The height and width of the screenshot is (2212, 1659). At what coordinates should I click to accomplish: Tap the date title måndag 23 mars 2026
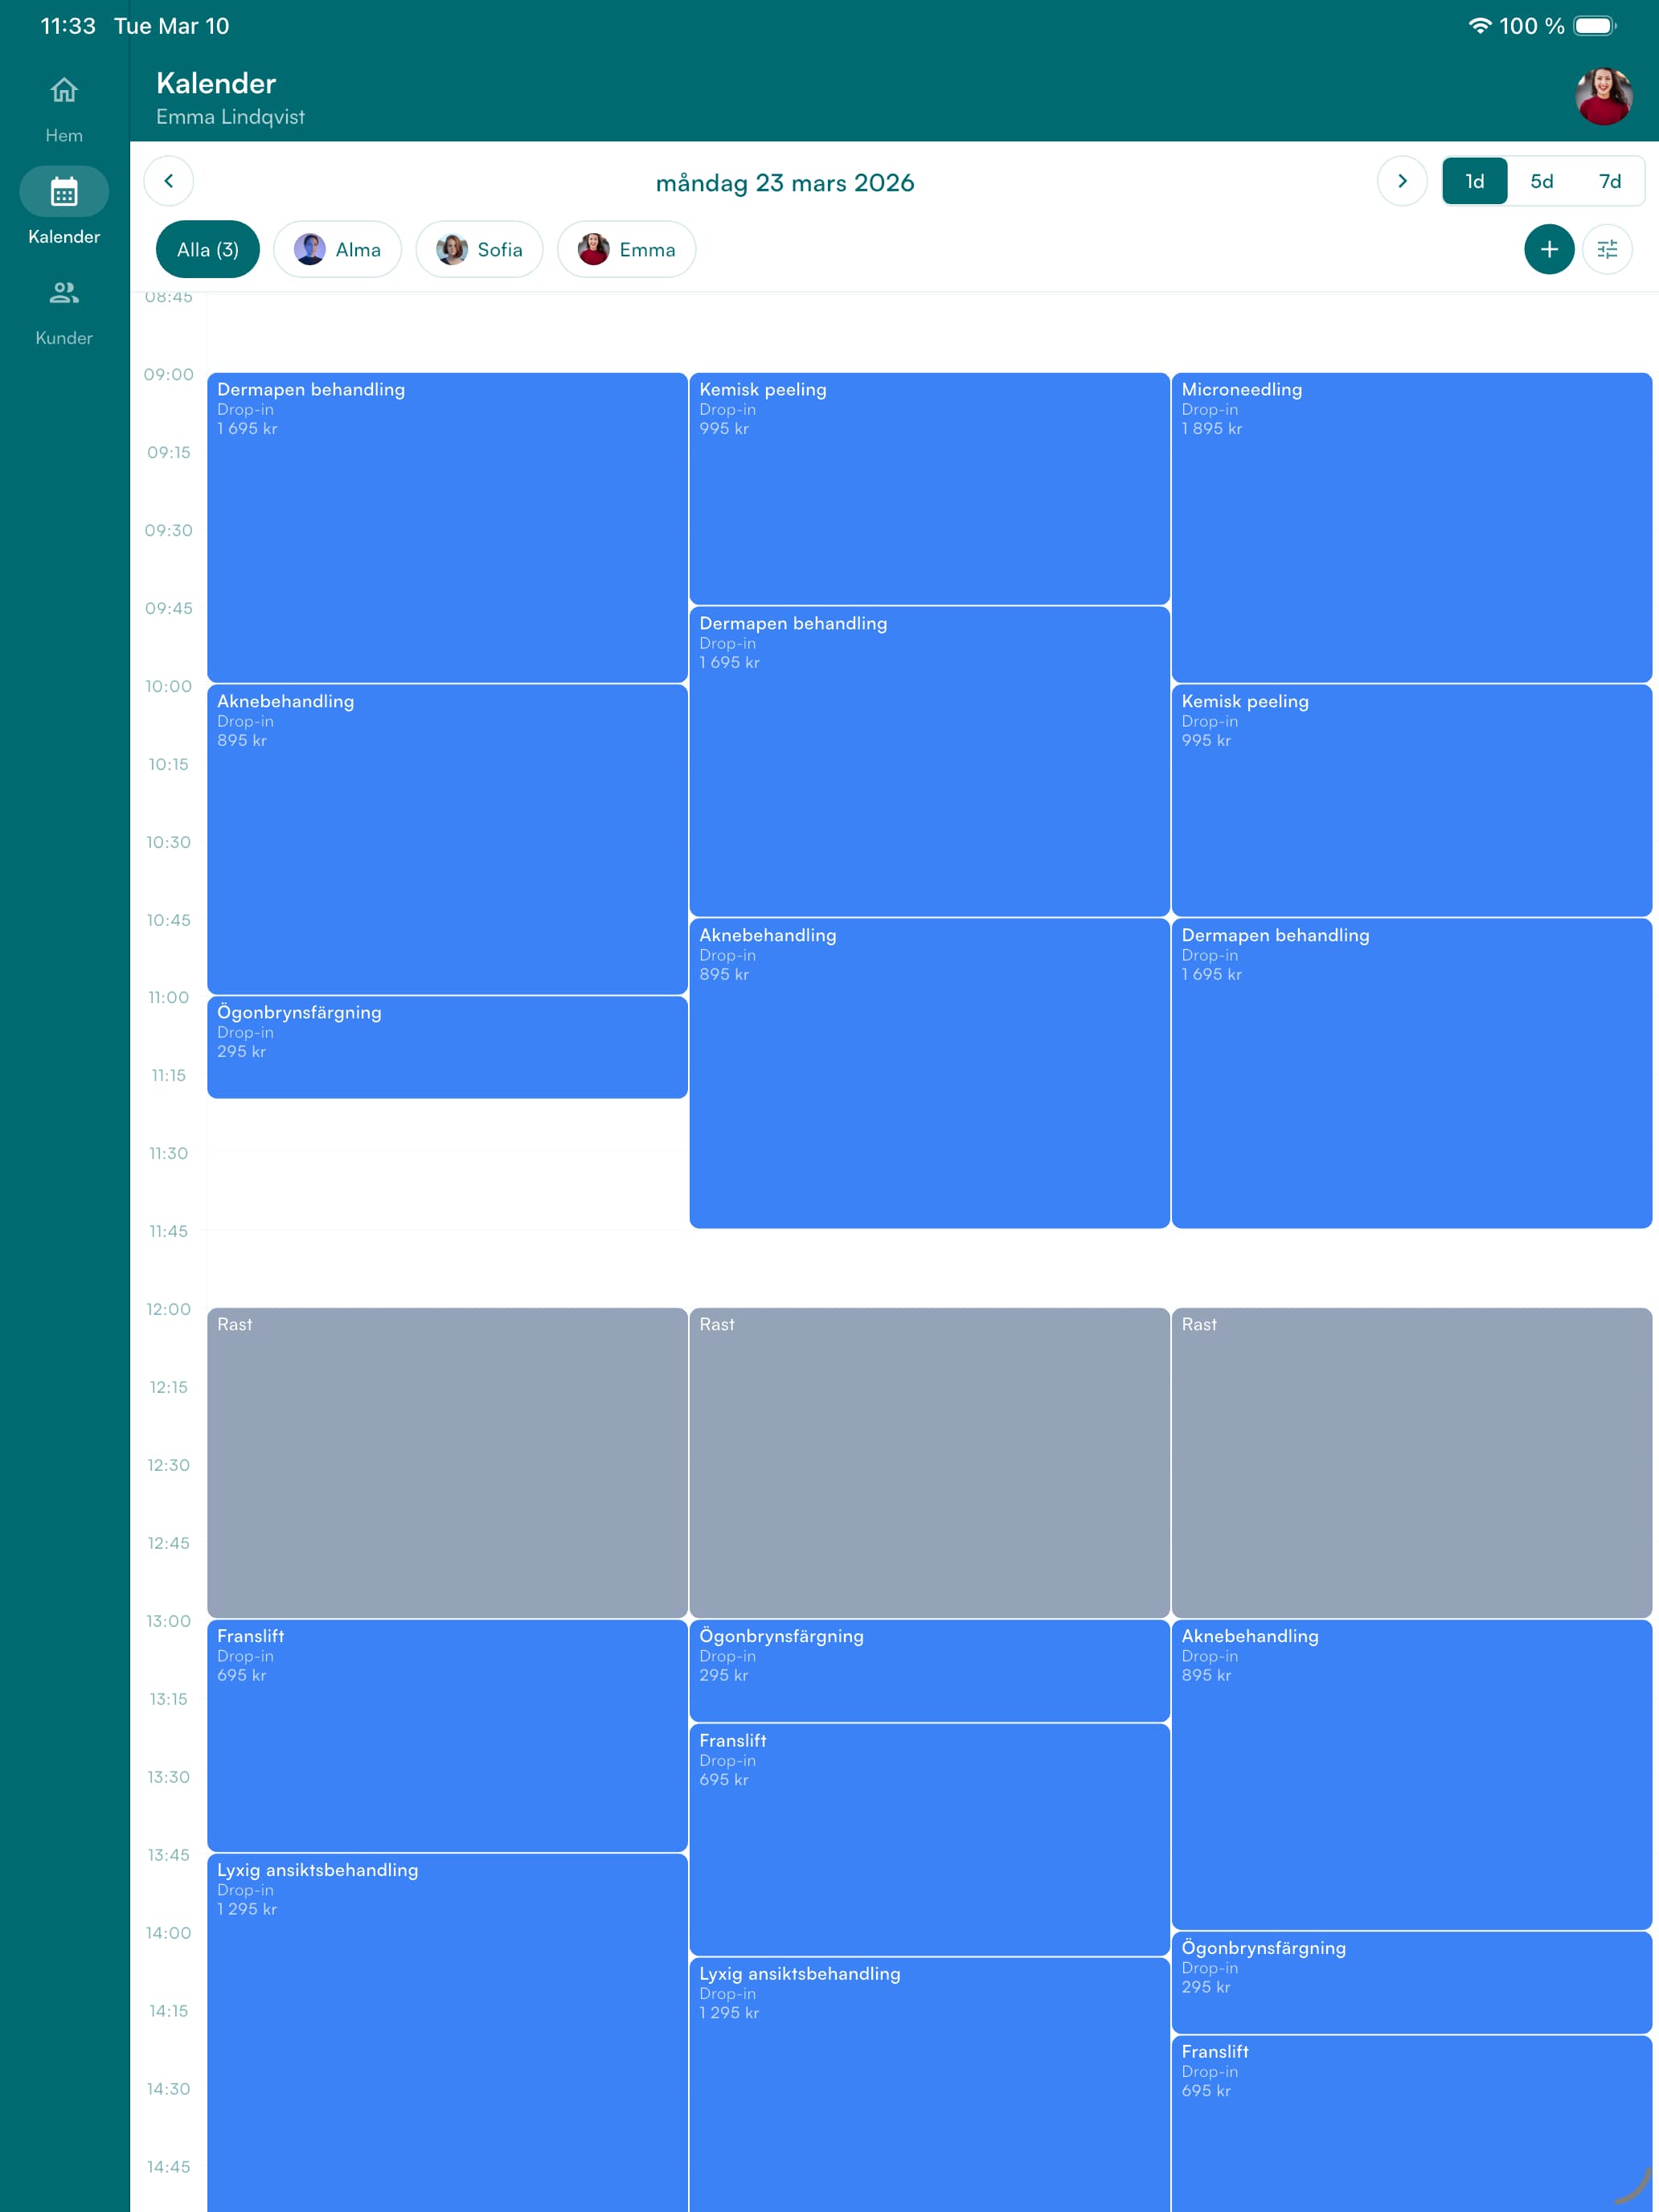click(x=785, y=182)
